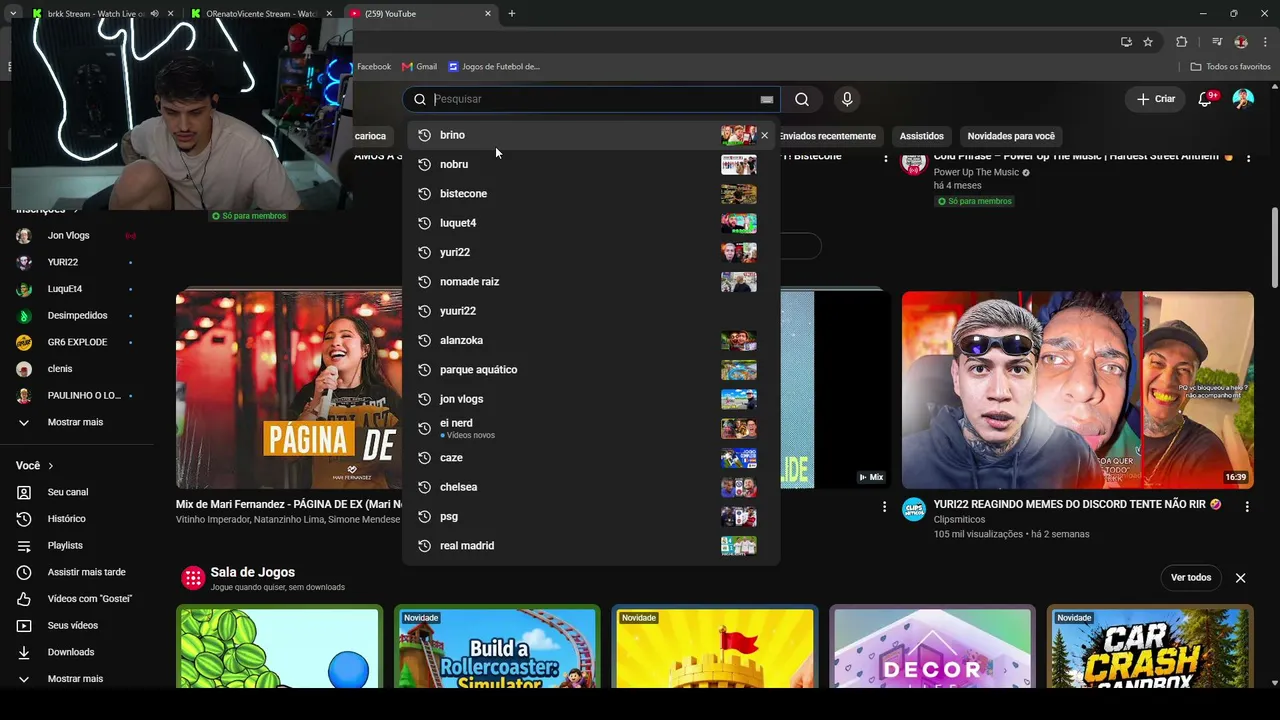Open GR6 EXPLODE subscription in sidebar
The width and height of the screenshot is (1280, 720).
77,342
